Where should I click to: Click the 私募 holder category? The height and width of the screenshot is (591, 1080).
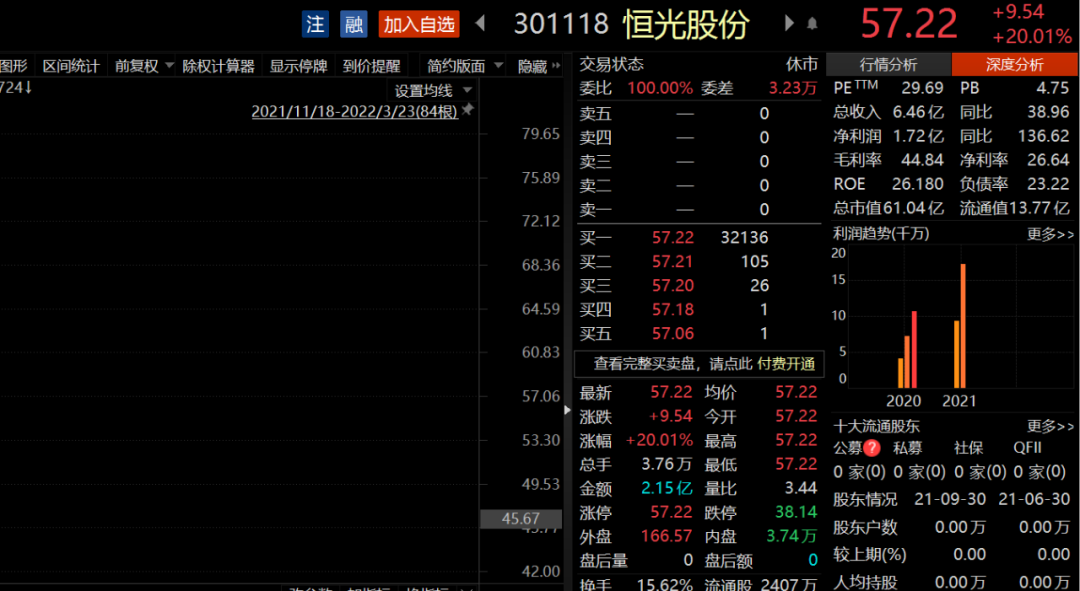coord(908,448)
